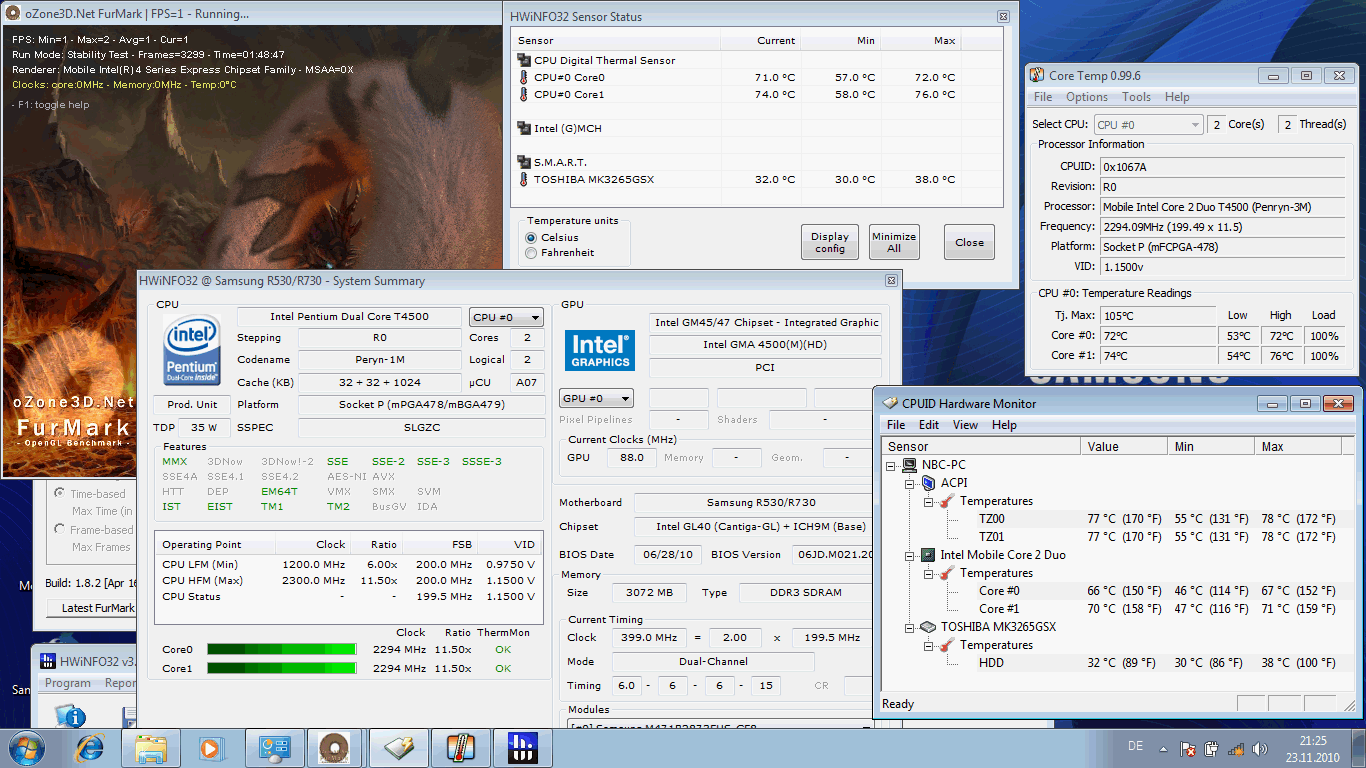The height and width of the screenshot is (768, 1366).
Task: Click TOSHIBA MK3265GSX drive icon in tree
Action: coord(927,627)
